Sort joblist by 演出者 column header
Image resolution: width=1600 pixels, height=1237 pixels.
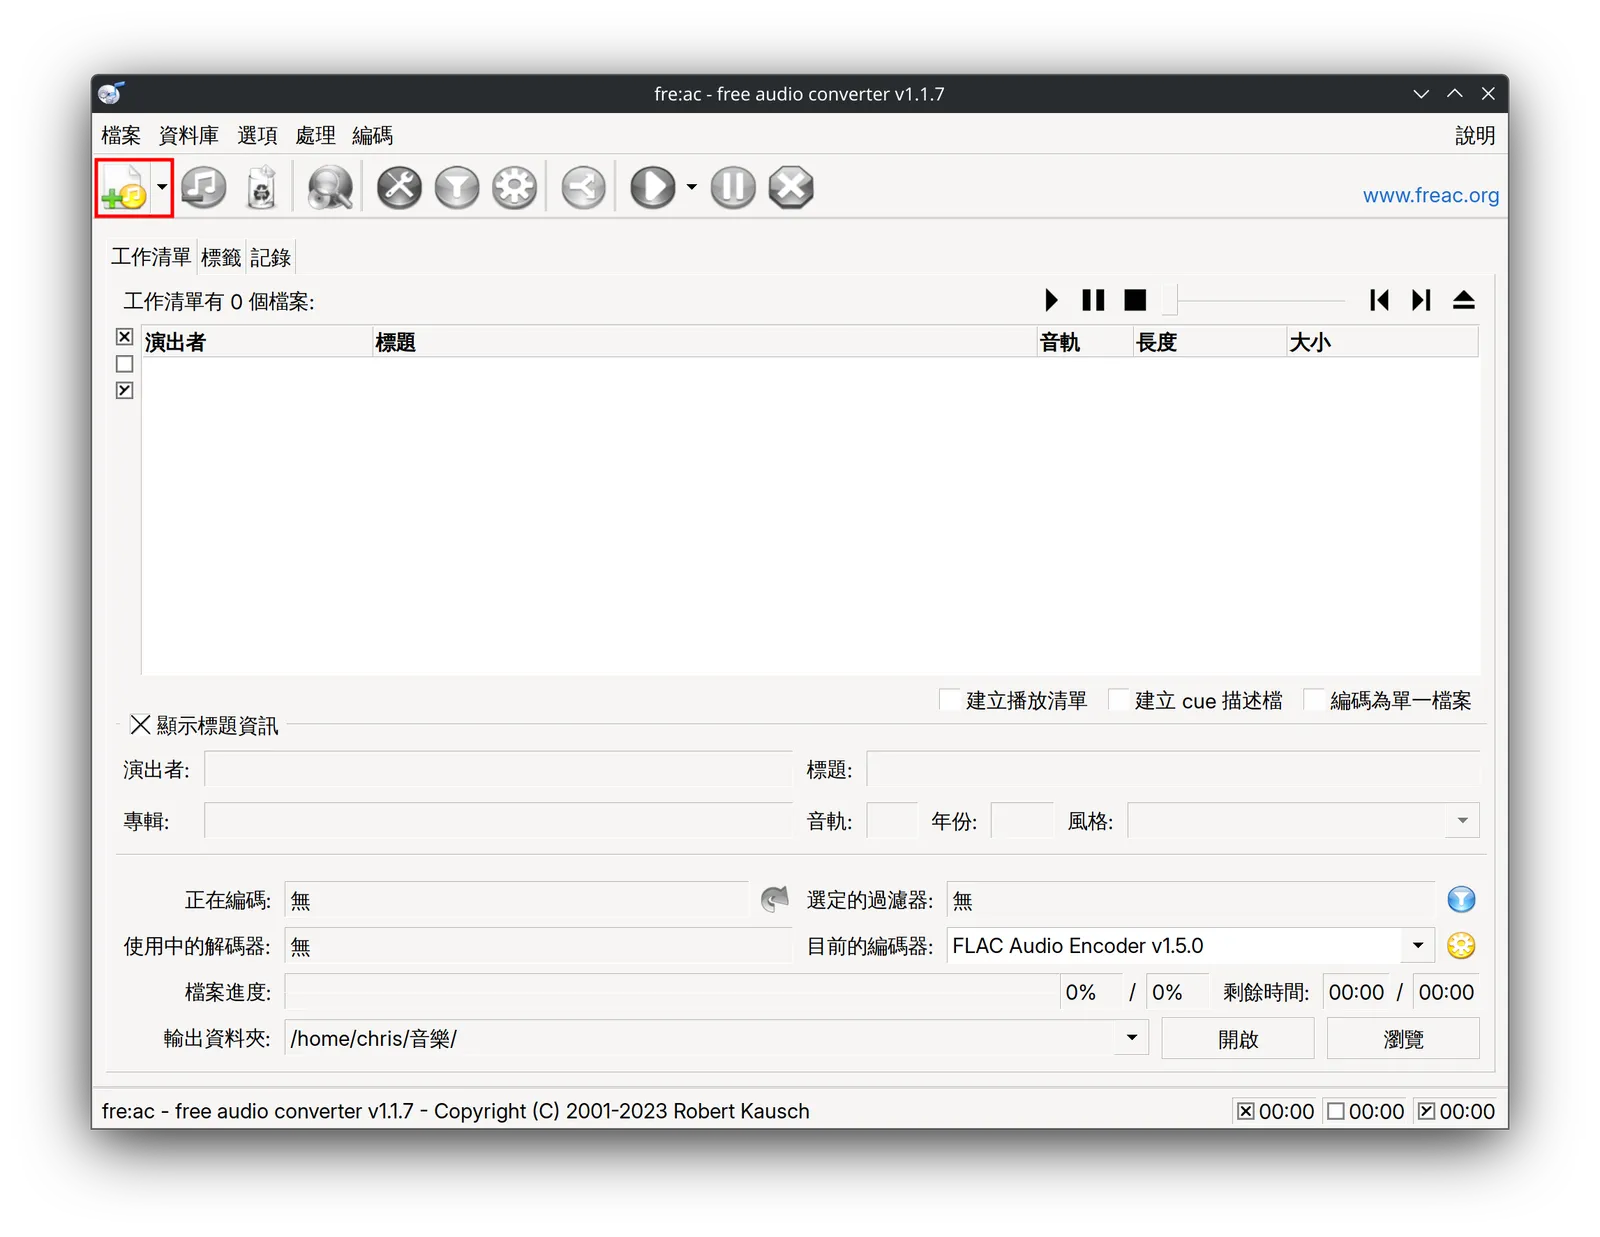(x=257, y=342)
